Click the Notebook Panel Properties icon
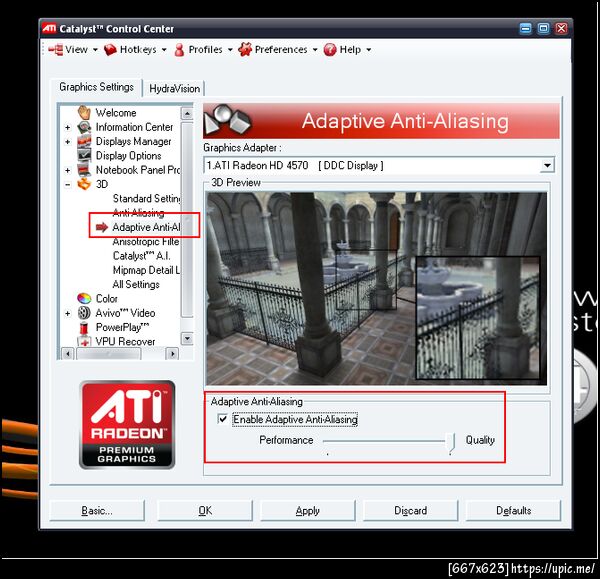 click(84, 170)
